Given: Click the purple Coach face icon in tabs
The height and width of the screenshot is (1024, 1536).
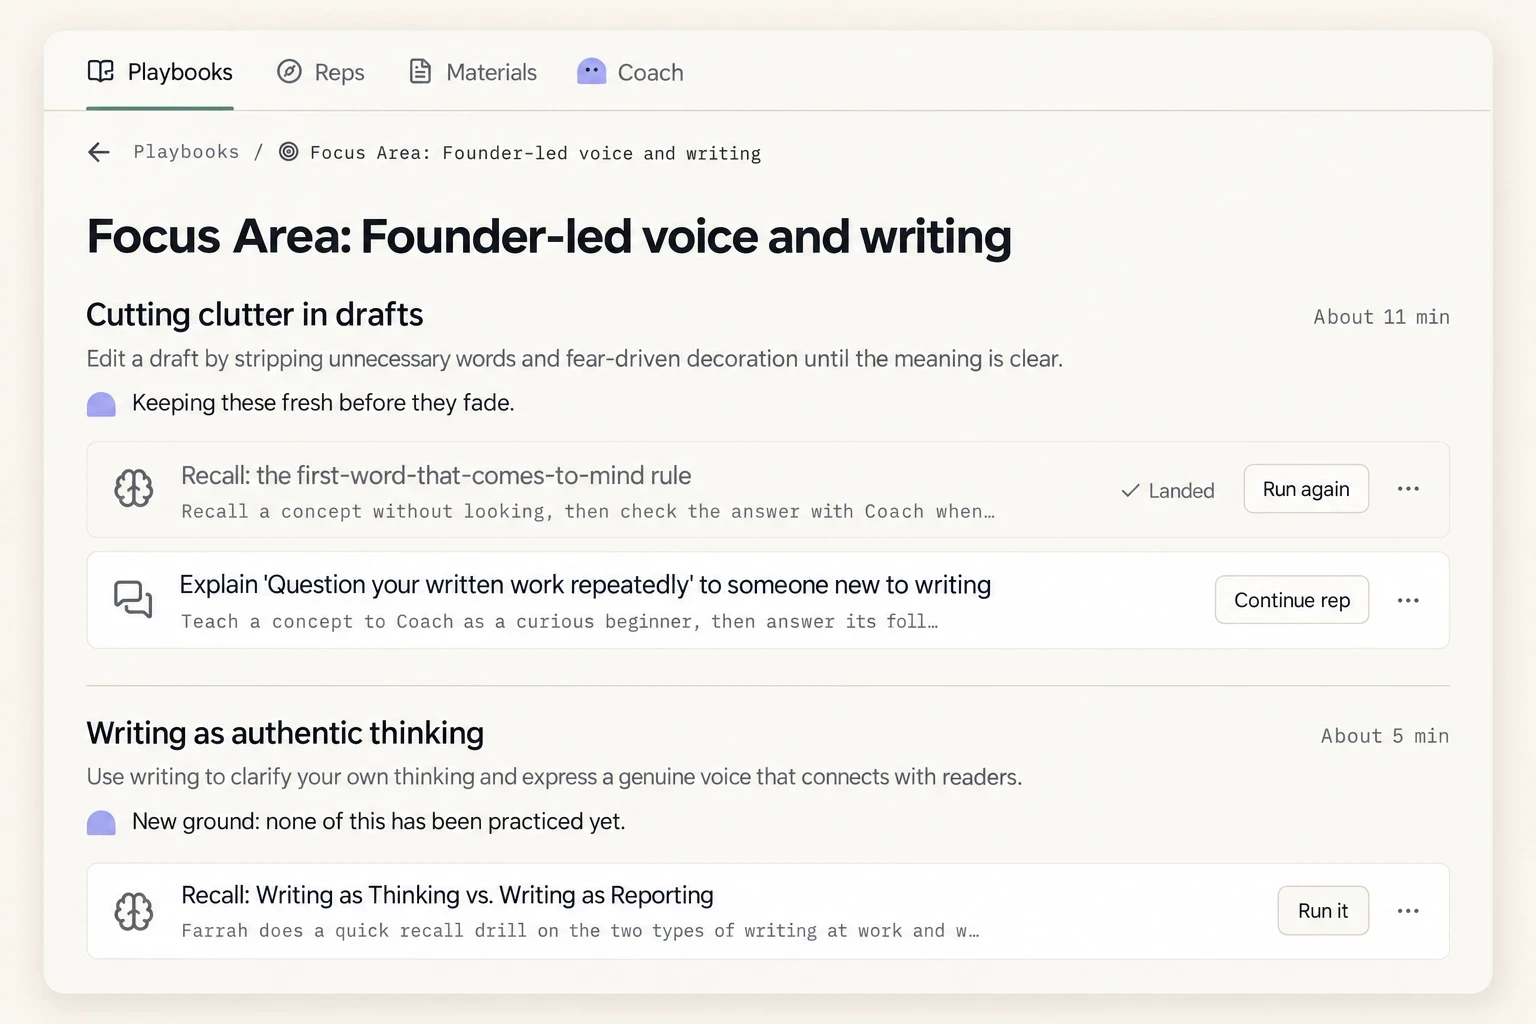Looking at the screenshot, I should 592,71.
